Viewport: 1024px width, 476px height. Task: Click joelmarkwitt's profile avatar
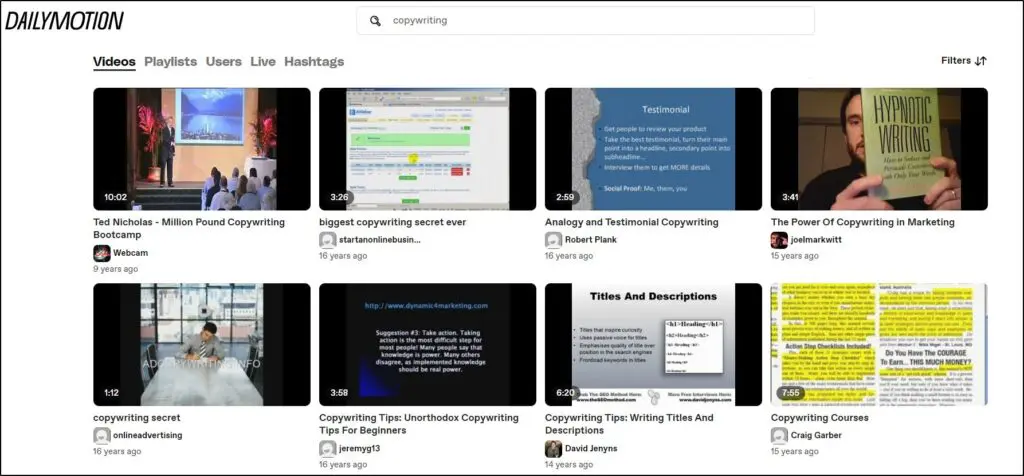click(x=780, y=240)
